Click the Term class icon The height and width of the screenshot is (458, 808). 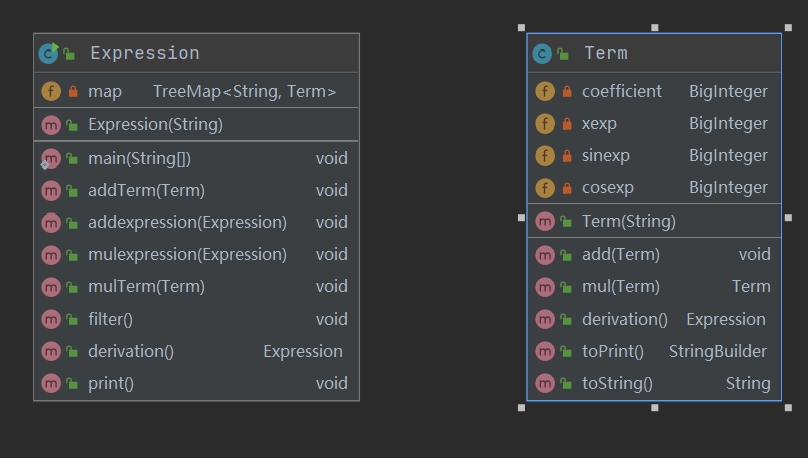click(x=542, y=53)
